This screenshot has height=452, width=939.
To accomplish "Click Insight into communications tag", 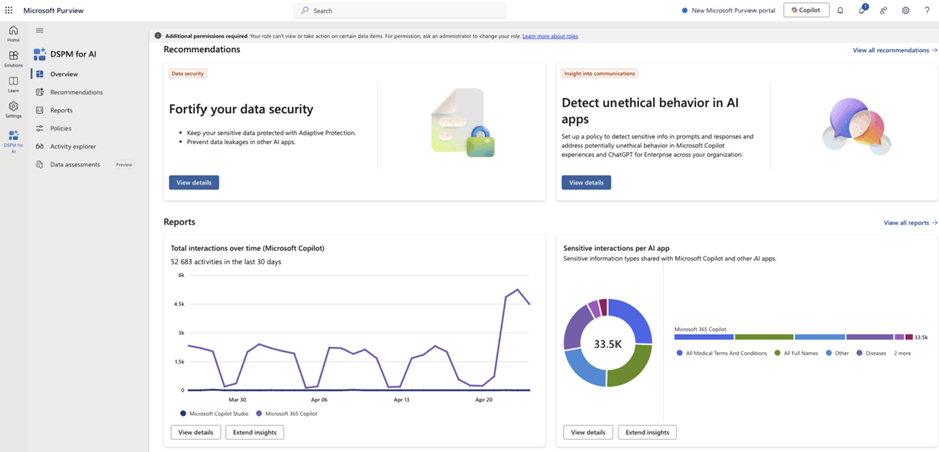I will tap(599, 74).
